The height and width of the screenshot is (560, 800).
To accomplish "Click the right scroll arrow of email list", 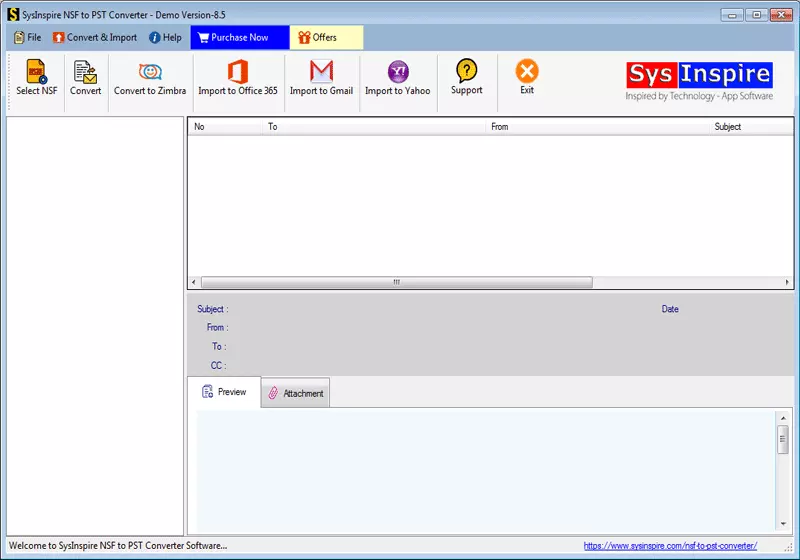I will (x=787, y=282).
